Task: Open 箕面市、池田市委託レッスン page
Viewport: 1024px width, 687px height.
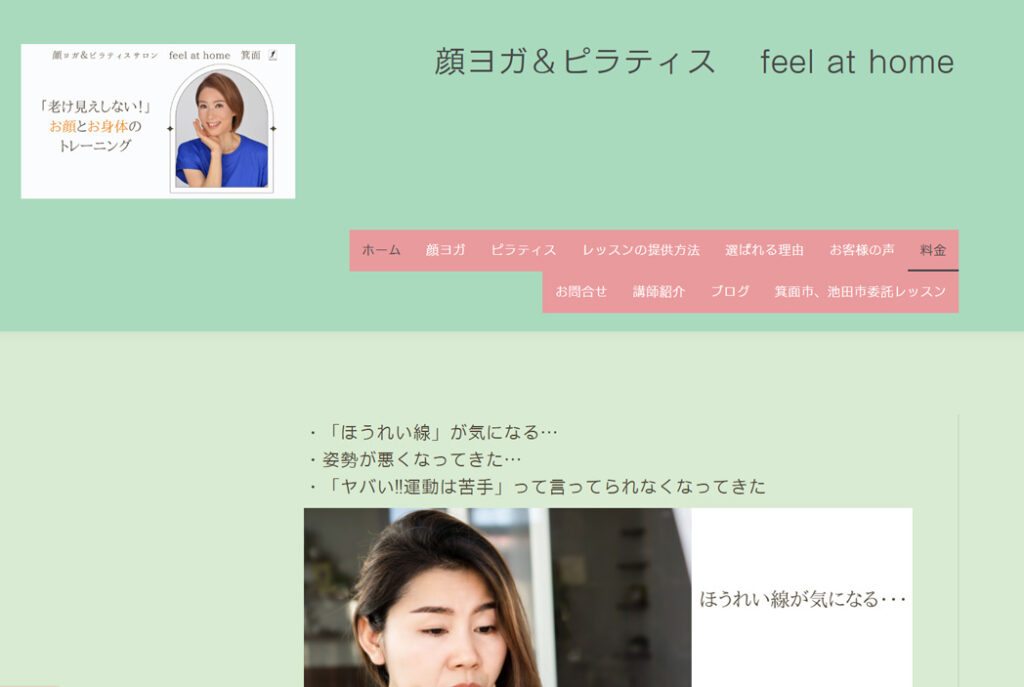Action: pos(860,292)
